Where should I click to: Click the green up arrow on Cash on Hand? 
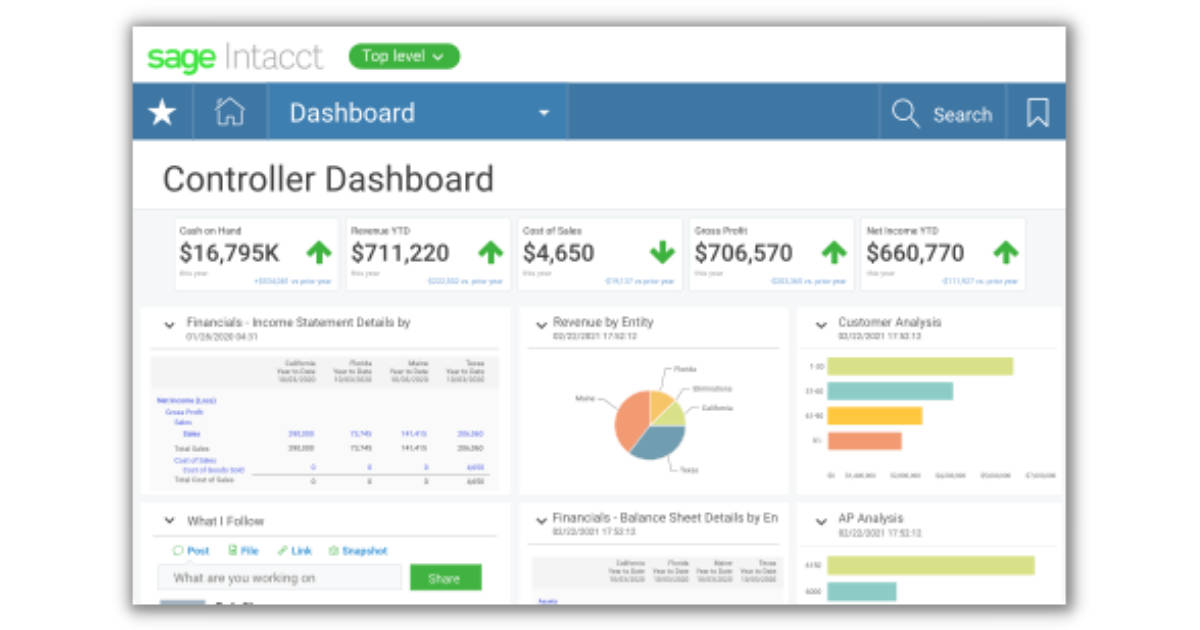click(318, 252)
